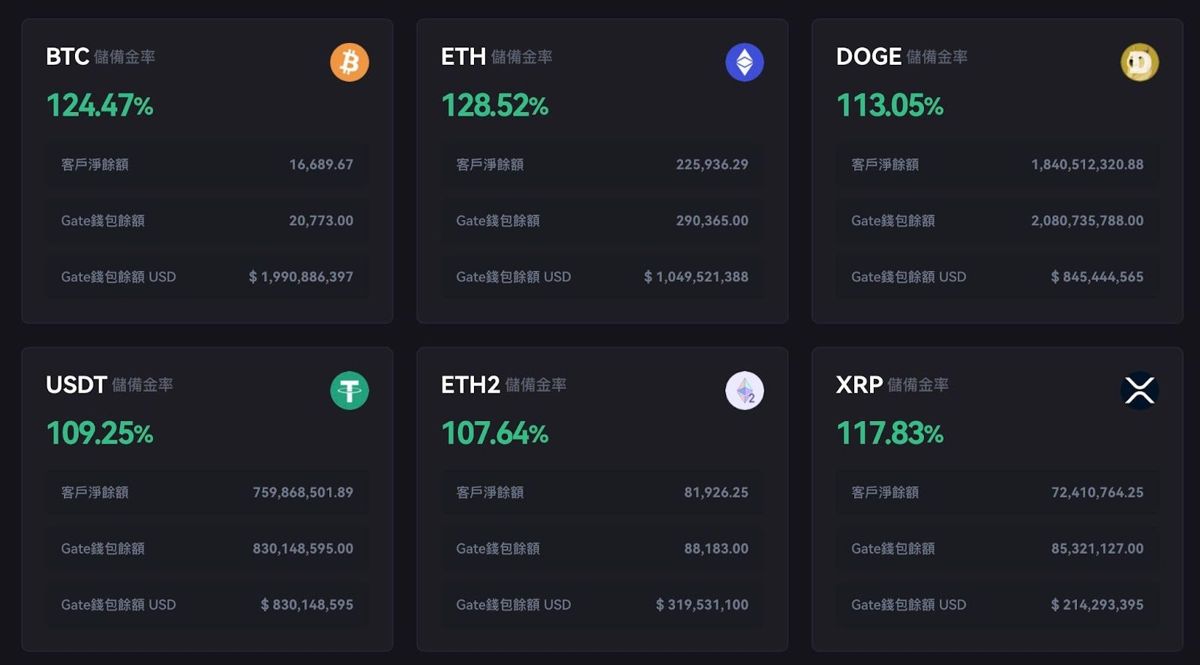
Task: Click the black XRP icon
Action: 1140,391
